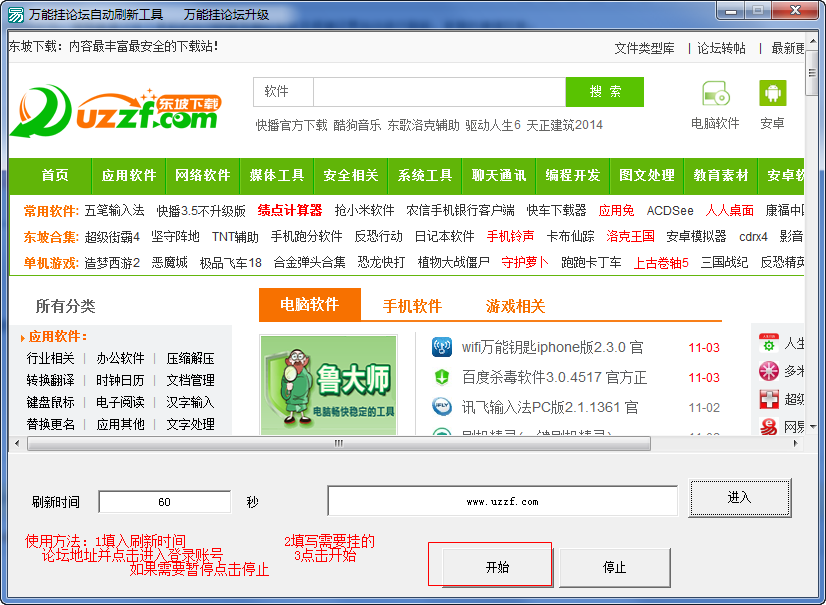This screenshot has height=605, width=826.
Task: Click the 百度杀毒软件 shield icon
Action: [441, 377]
